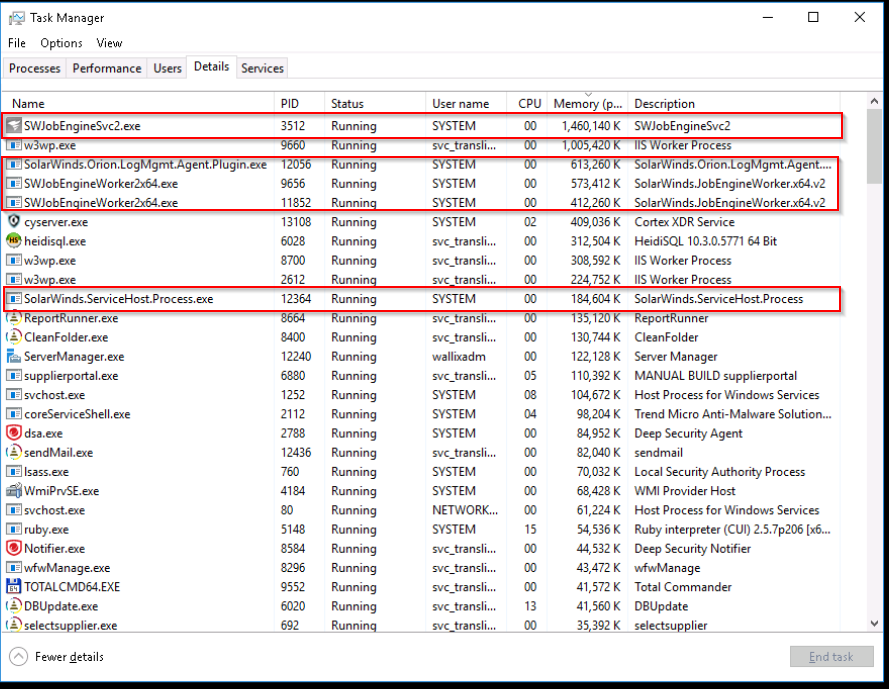Image resolution: width=889 pixels, height=689 pixels.
Task: Click the HeidiSQL 10.3.0.5771 64 Bit description
Action: [x=705, y=241]
